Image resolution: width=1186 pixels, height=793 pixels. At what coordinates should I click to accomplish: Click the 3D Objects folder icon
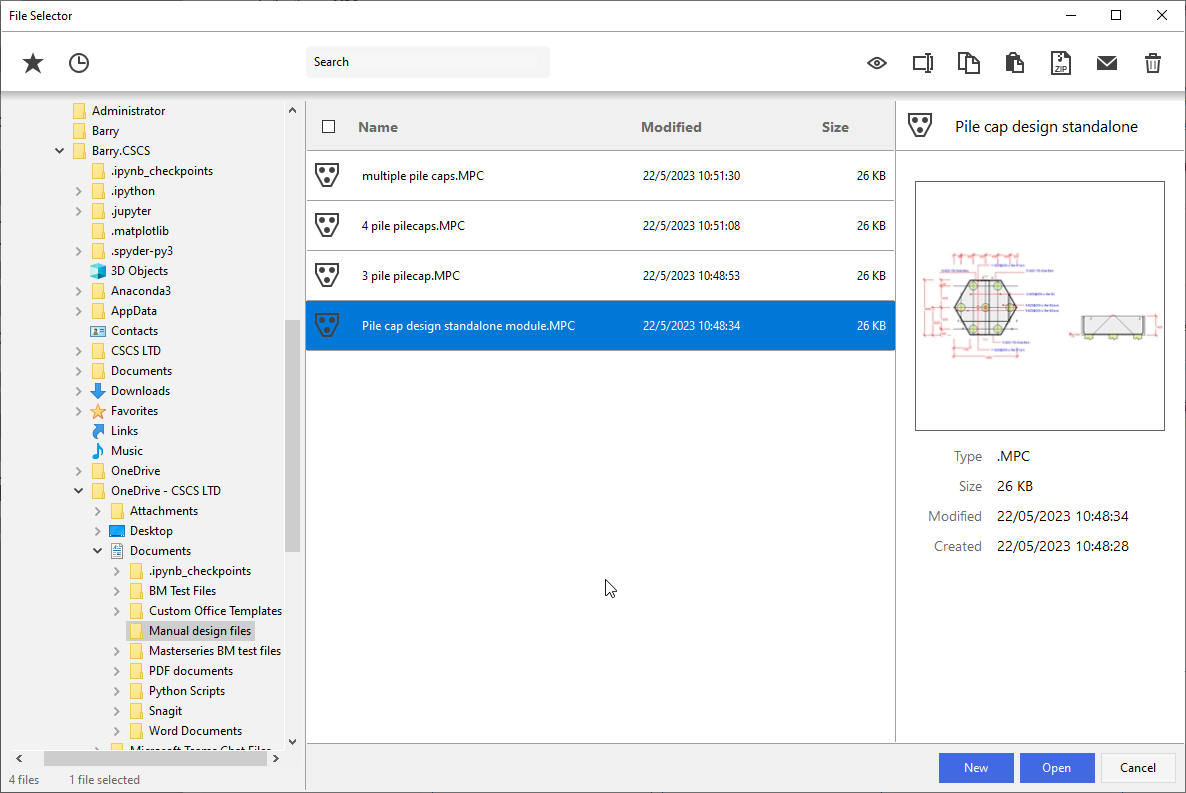[98, 271]
